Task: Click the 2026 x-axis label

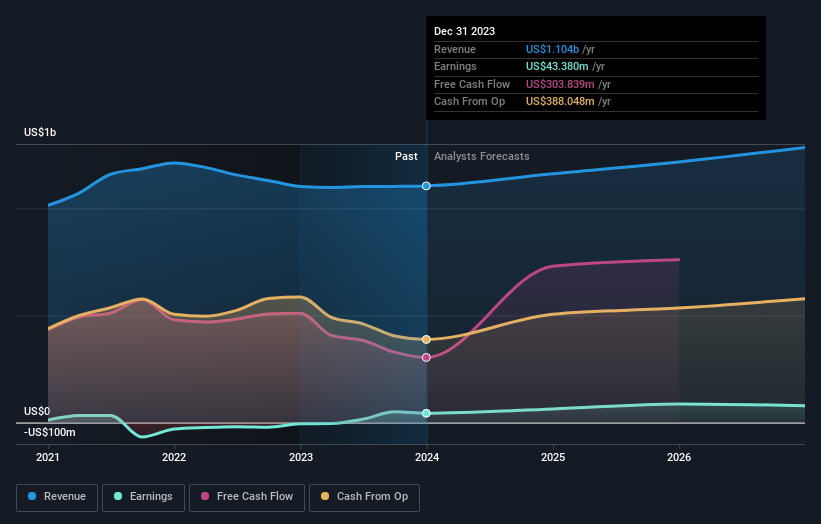Action: 679,457
